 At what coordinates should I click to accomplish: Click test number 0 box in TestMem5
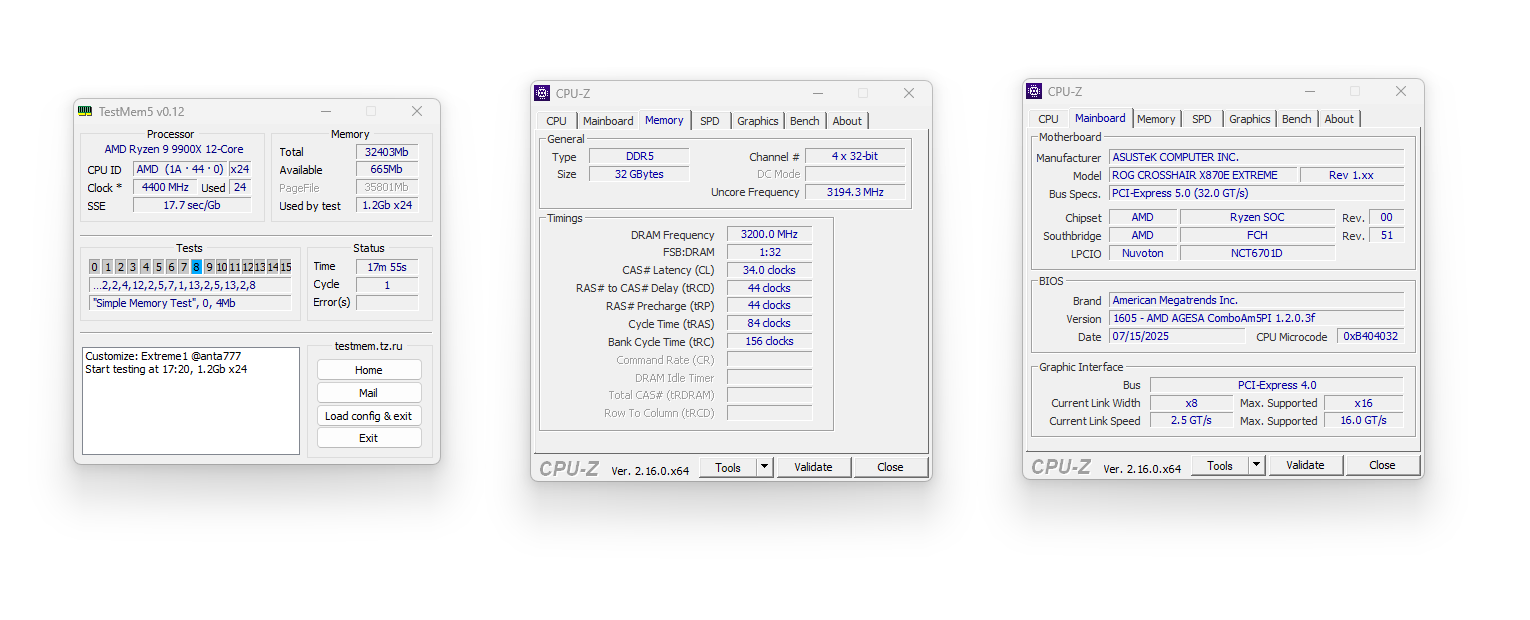coord(95,267)
